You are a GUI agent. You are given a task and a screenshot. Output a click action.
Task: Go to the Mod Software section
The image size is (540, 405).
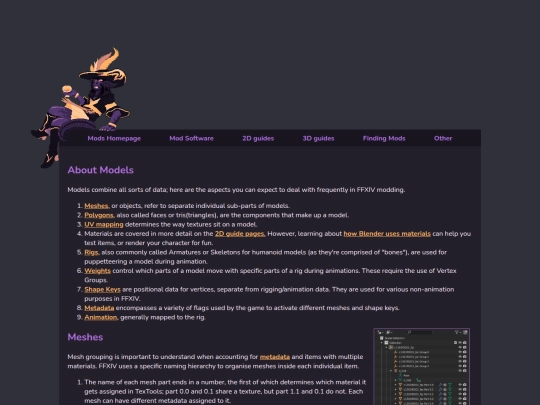(x=191, y=138)
